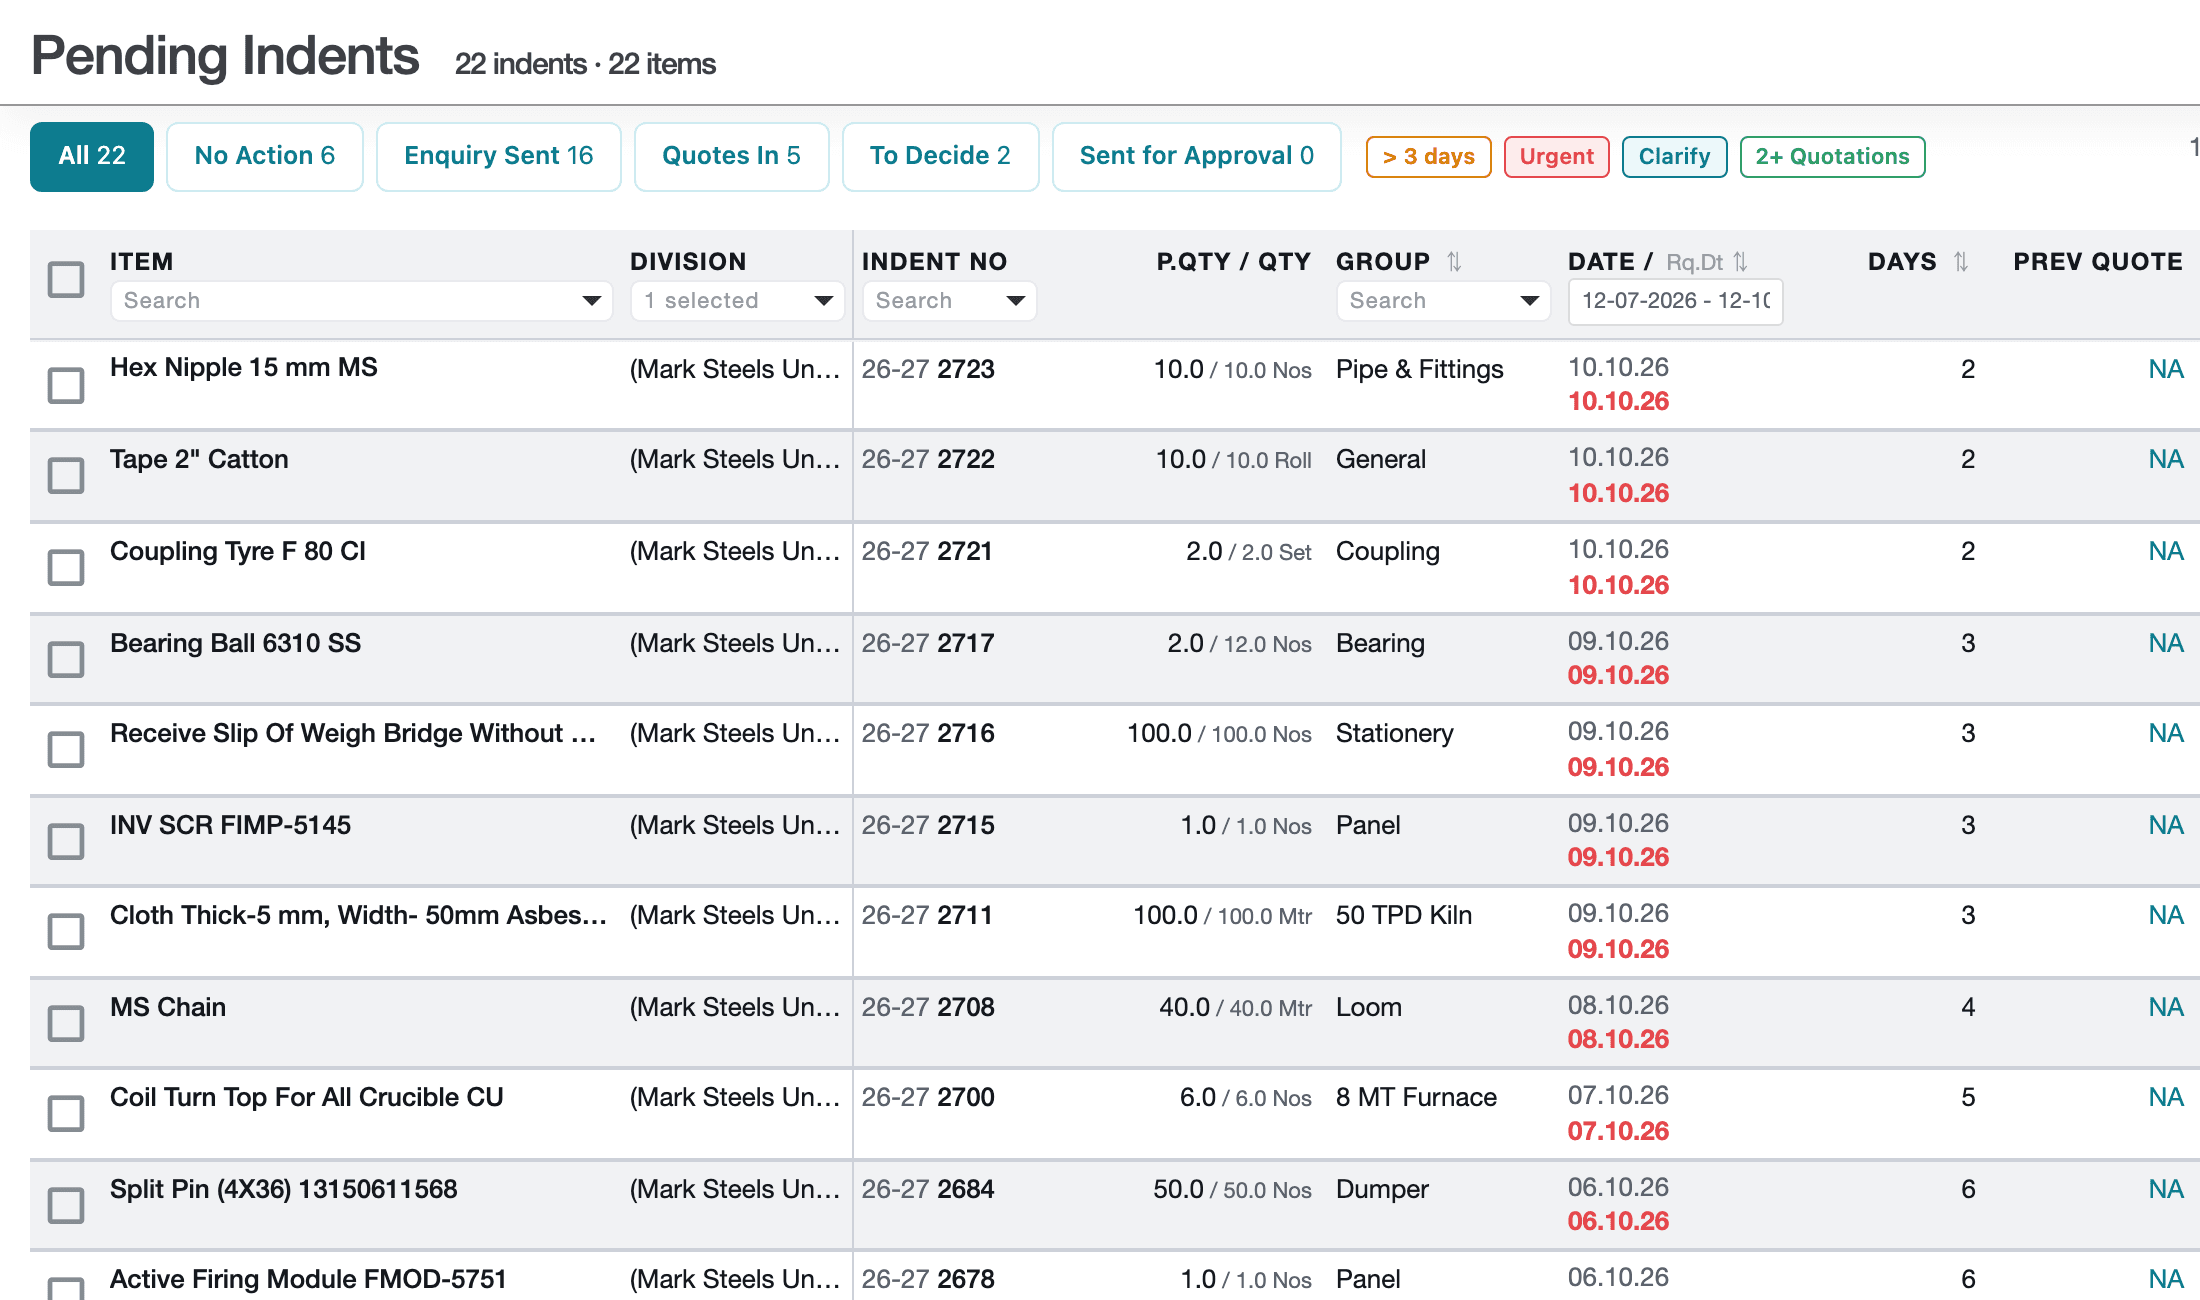Click indent number 26-27 2711
The height and width of the screenshot is (1300, 2200).
pos(927,915)
